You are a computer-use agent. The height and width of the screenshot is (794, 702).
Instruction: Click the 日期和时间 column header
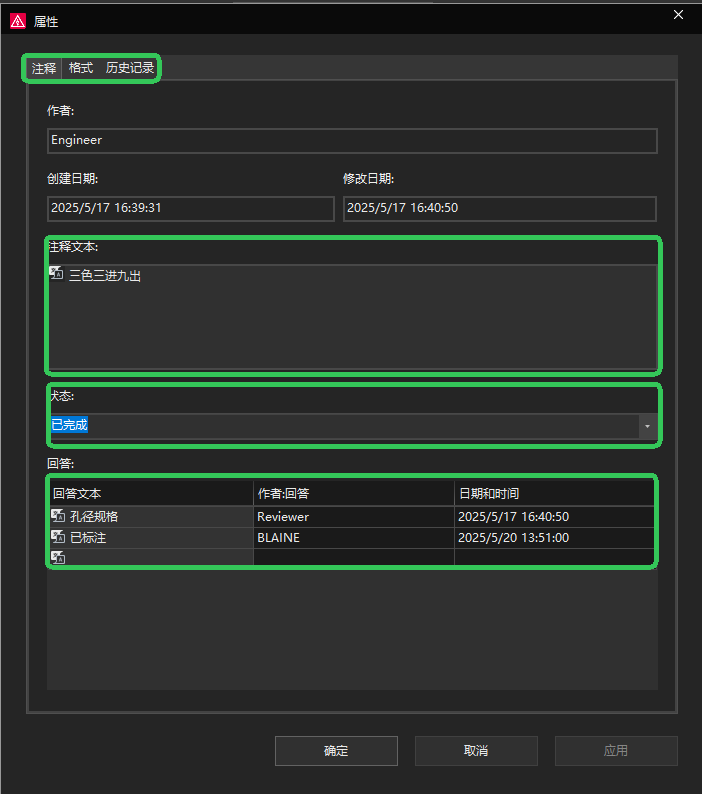coord(555,493)
